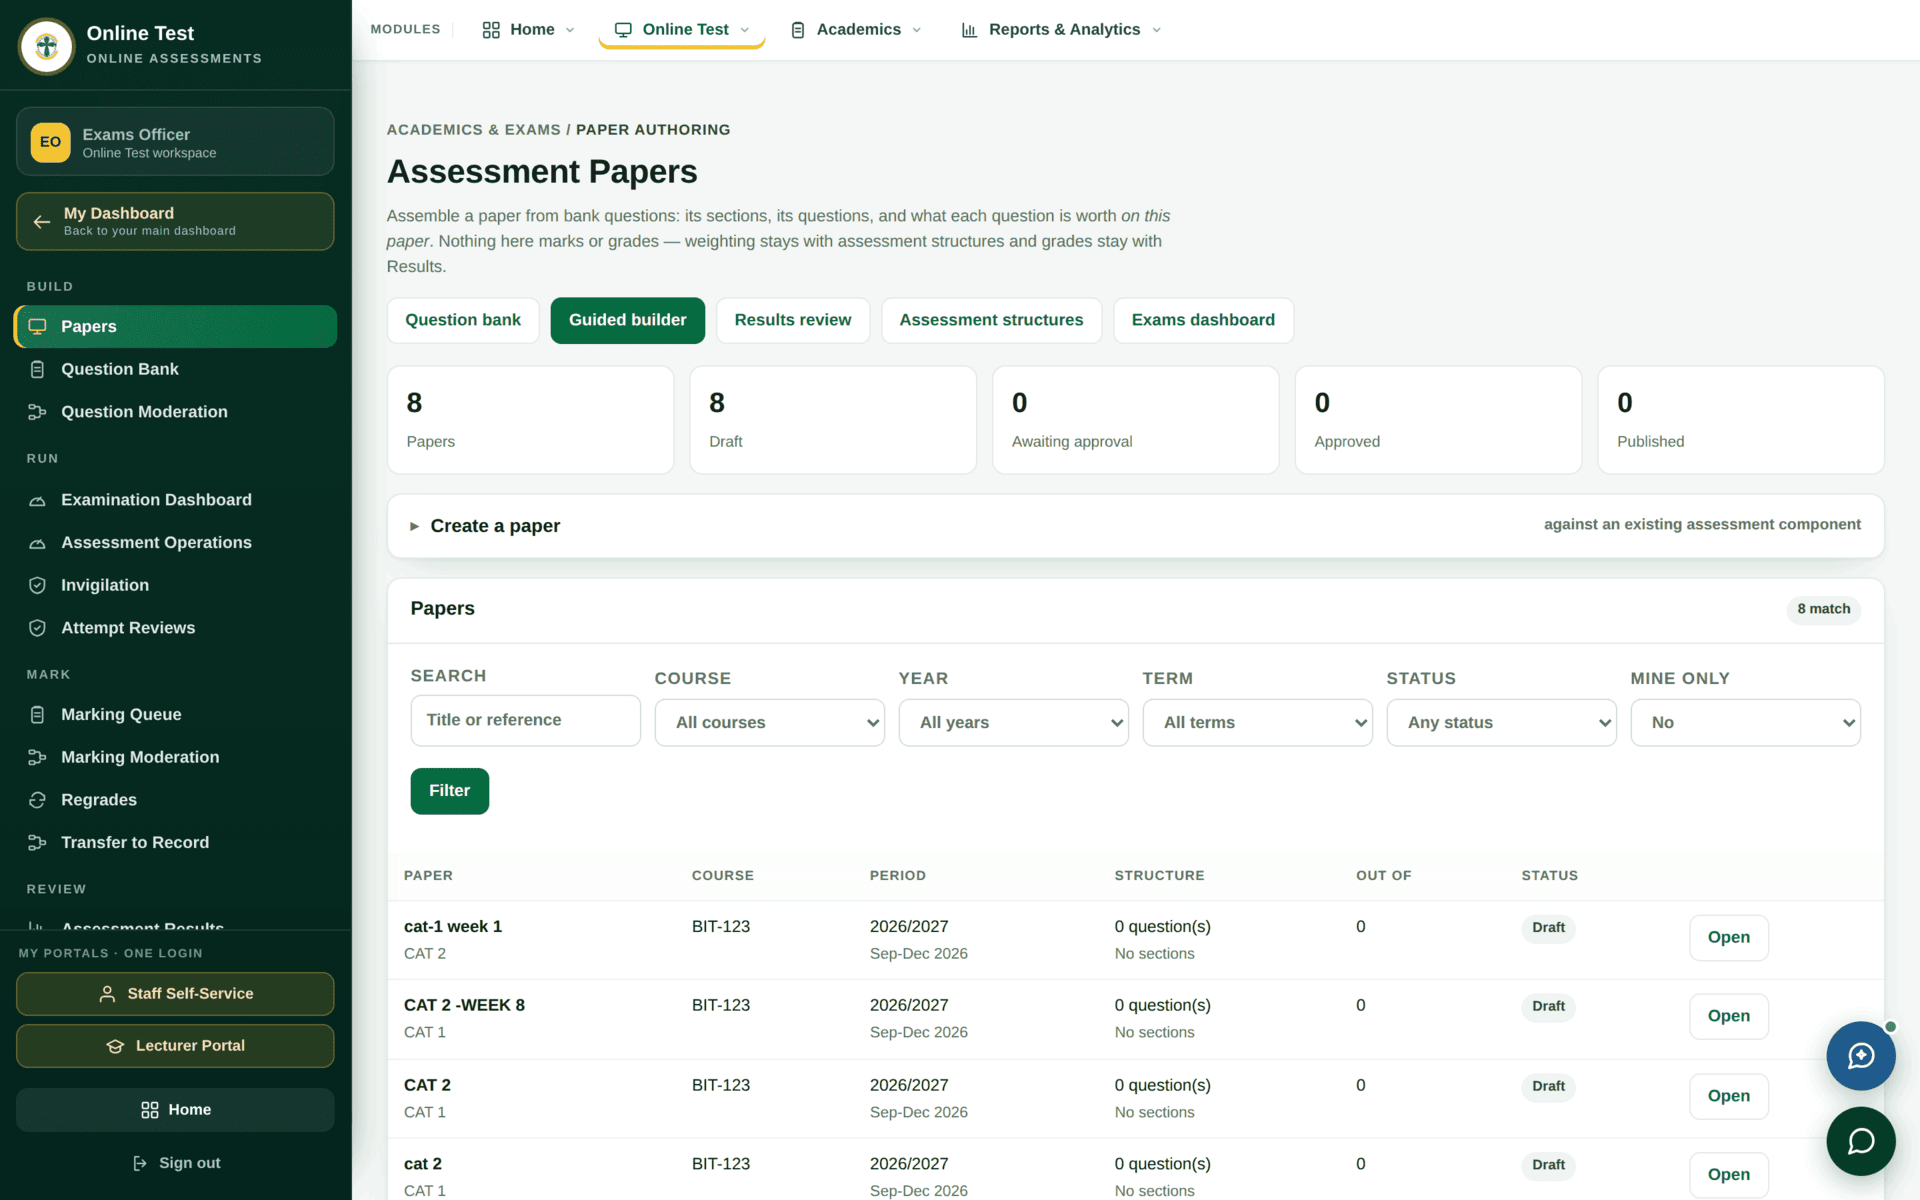Switch to the Guided builder tab
This screenshot has height=1200, width=1920.
point(627,320)
